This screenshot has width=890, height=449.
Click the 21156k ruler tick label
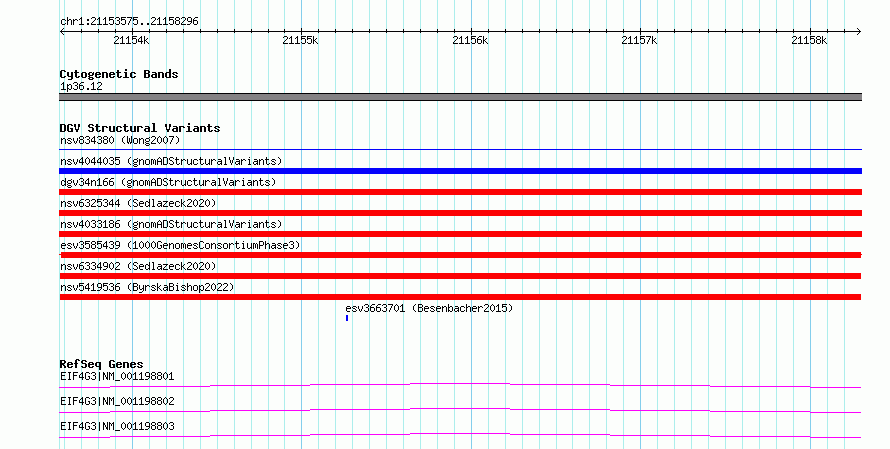(470, 40)
